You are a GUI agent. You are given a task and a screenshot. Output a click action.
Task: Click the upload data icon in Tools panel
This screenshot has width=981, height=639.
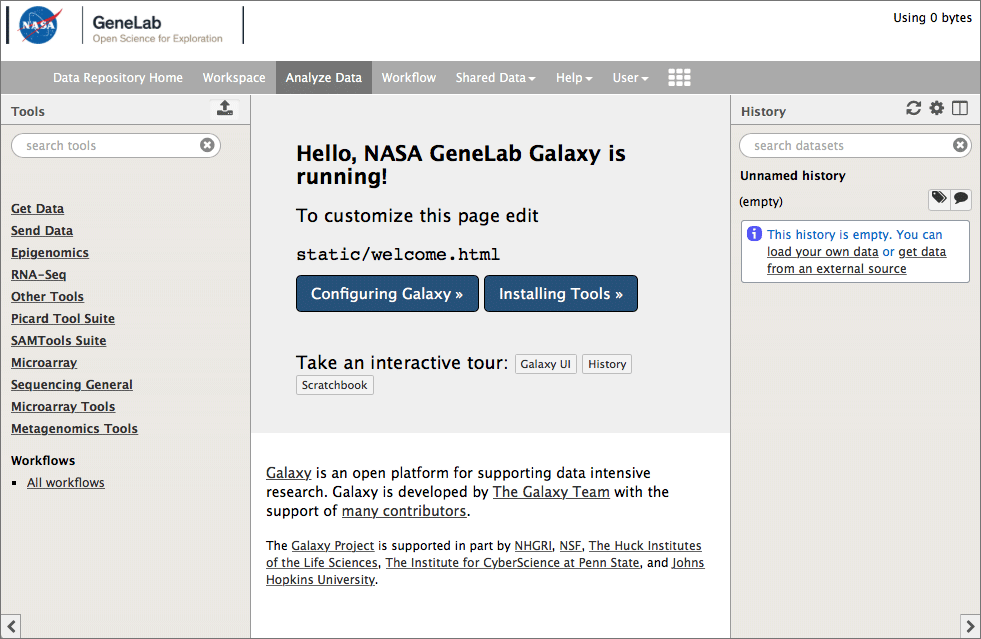225,108
